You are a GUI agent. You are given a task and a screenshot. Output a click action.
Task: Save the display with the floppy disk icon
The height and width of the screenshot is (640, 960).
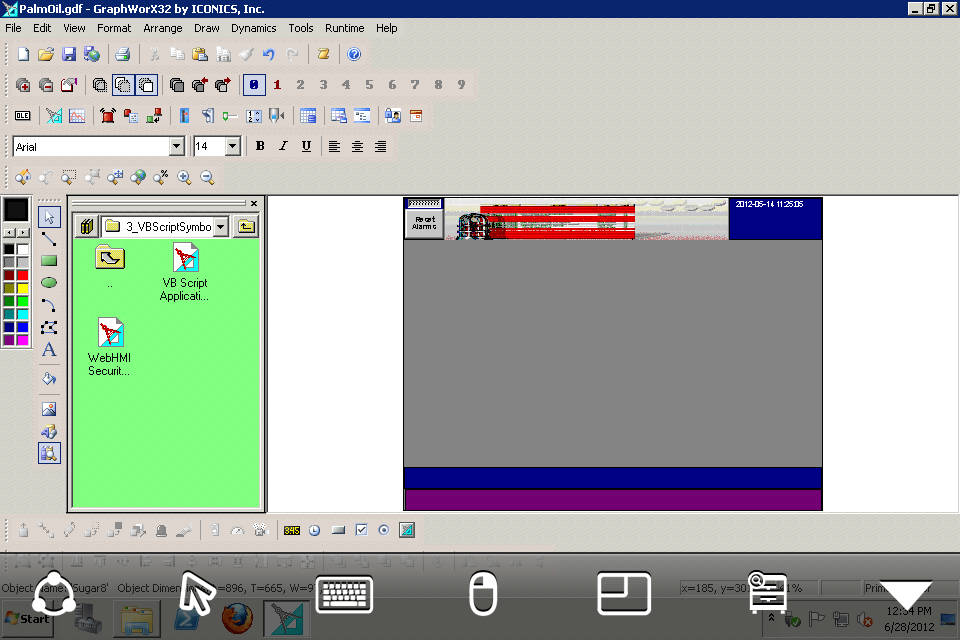click(x=69, y=55)
